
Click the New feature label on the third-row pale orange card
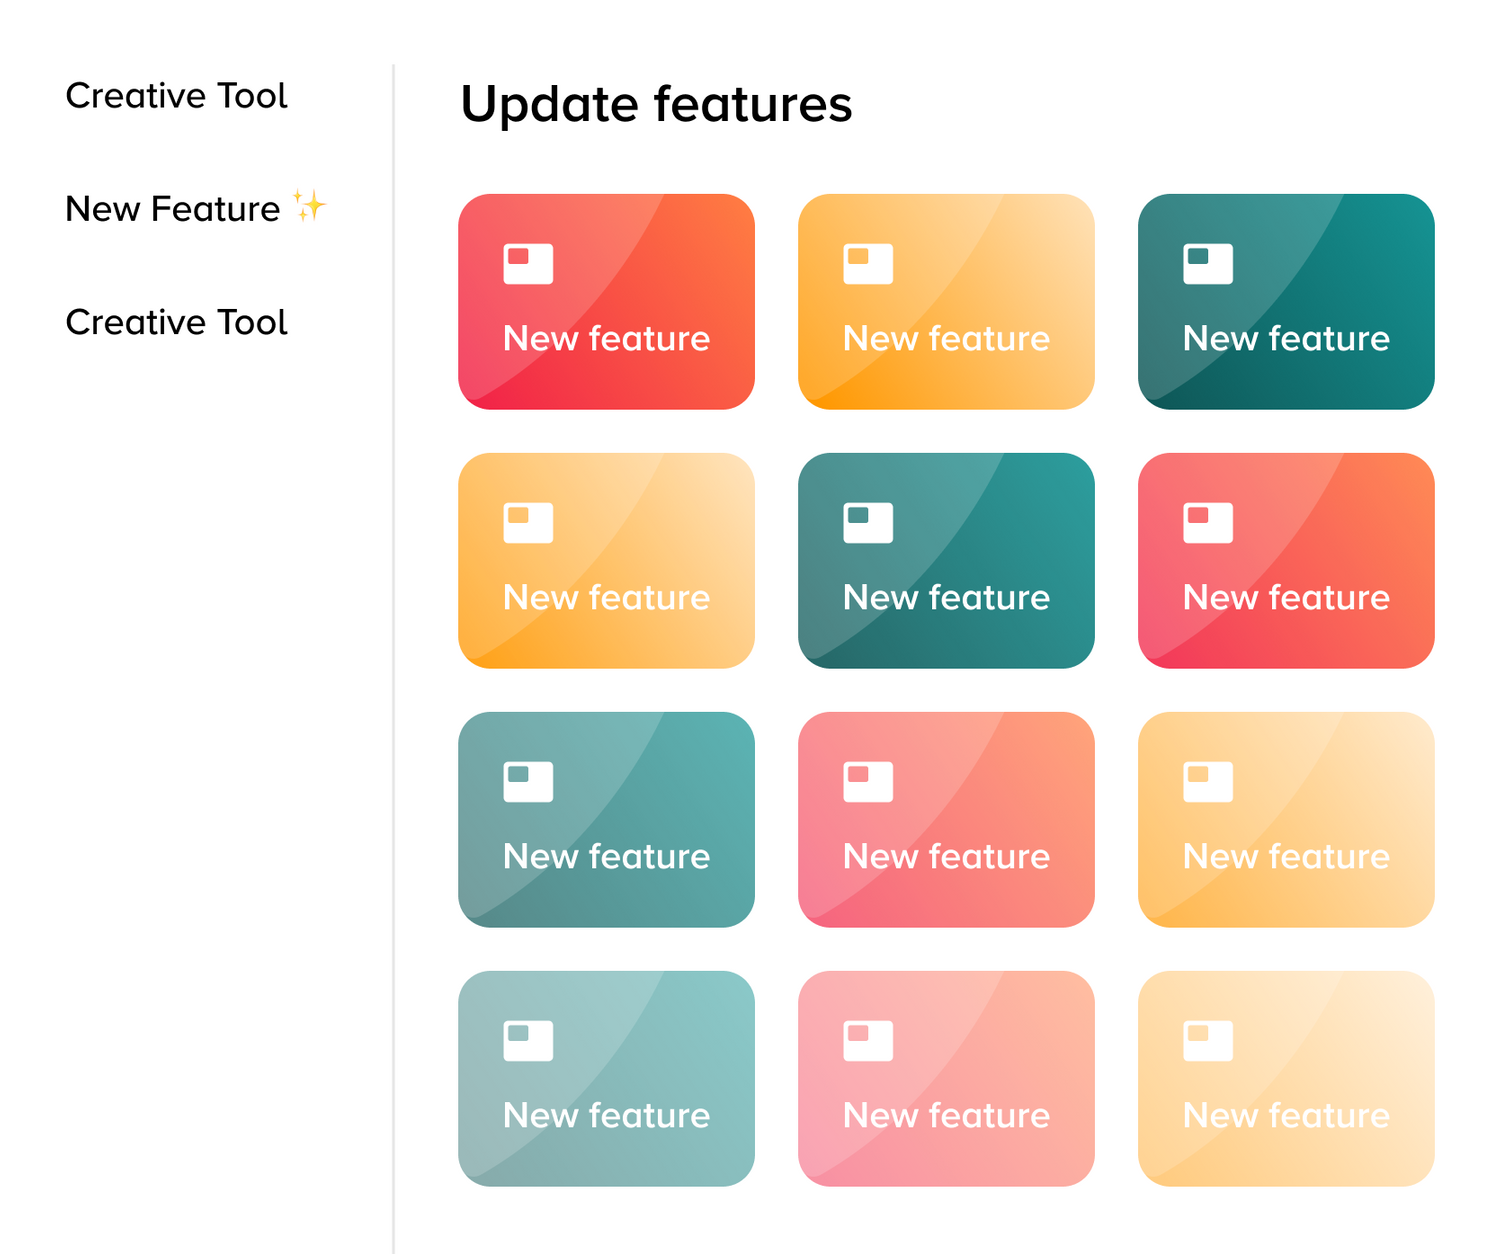pos(1286,857)
